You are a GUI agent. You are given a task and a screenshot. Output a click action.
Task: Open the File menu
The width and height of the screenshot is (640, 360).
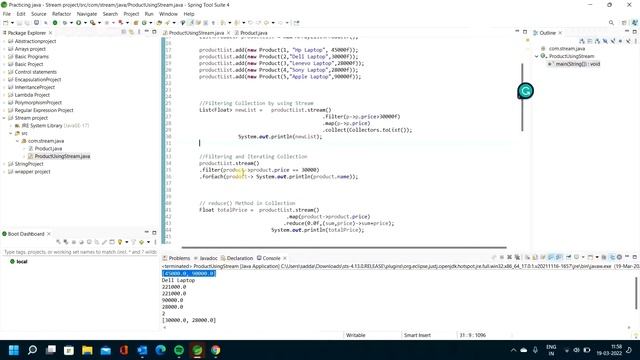coord(7,14)
